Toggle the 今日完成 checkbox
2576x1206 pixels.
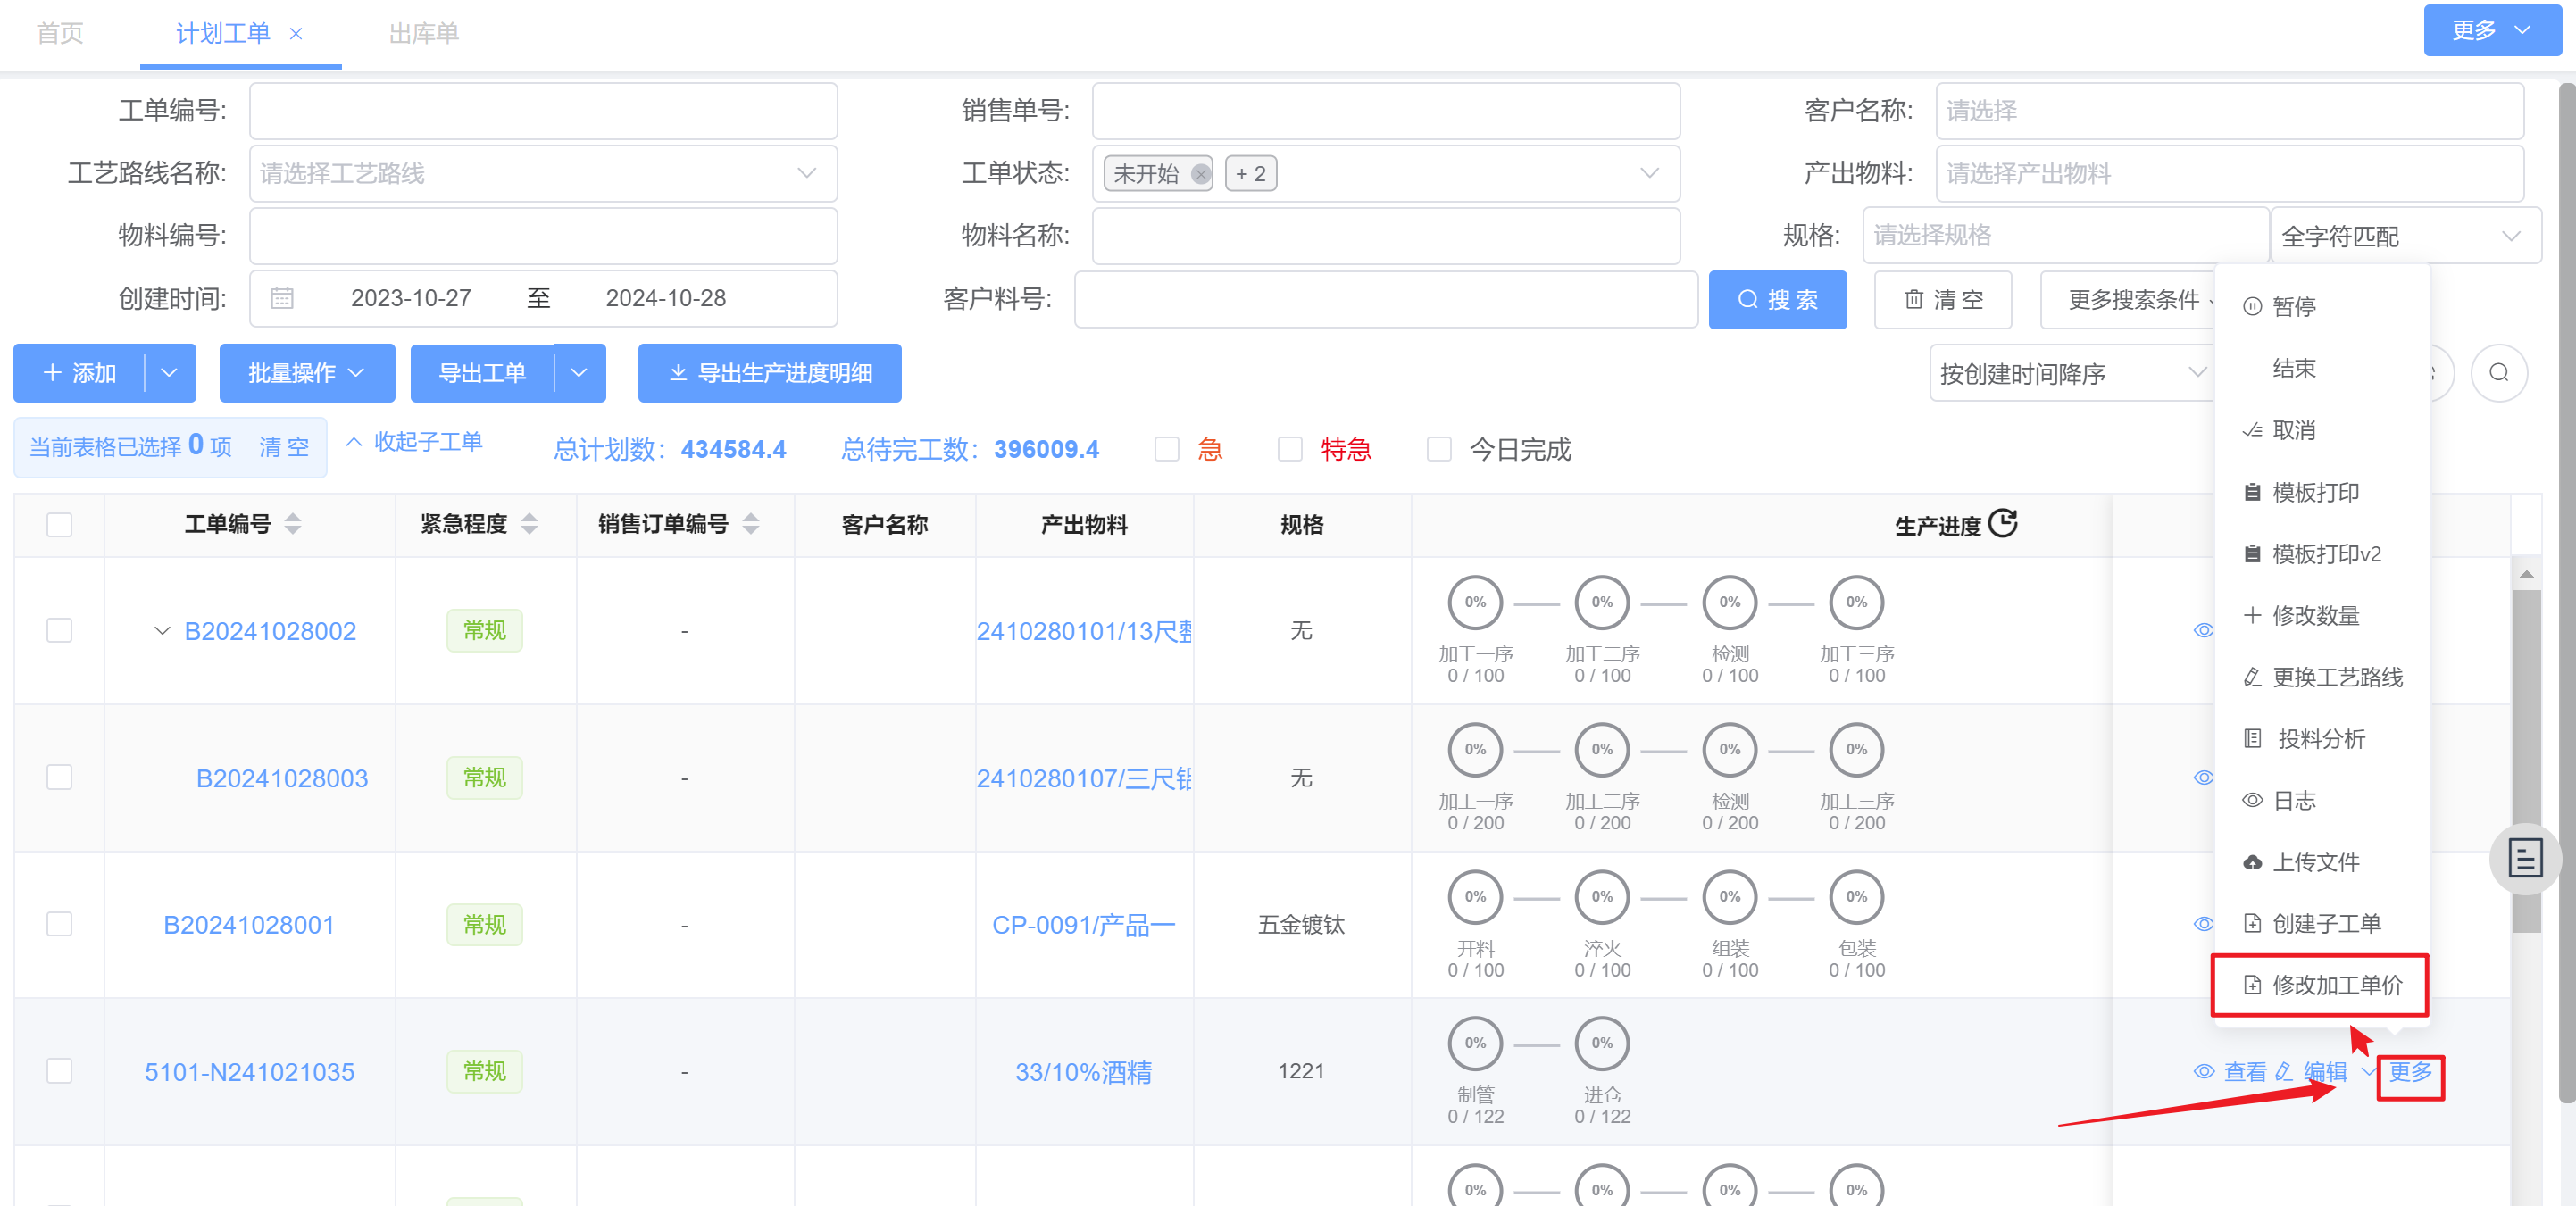(1438, 449)
